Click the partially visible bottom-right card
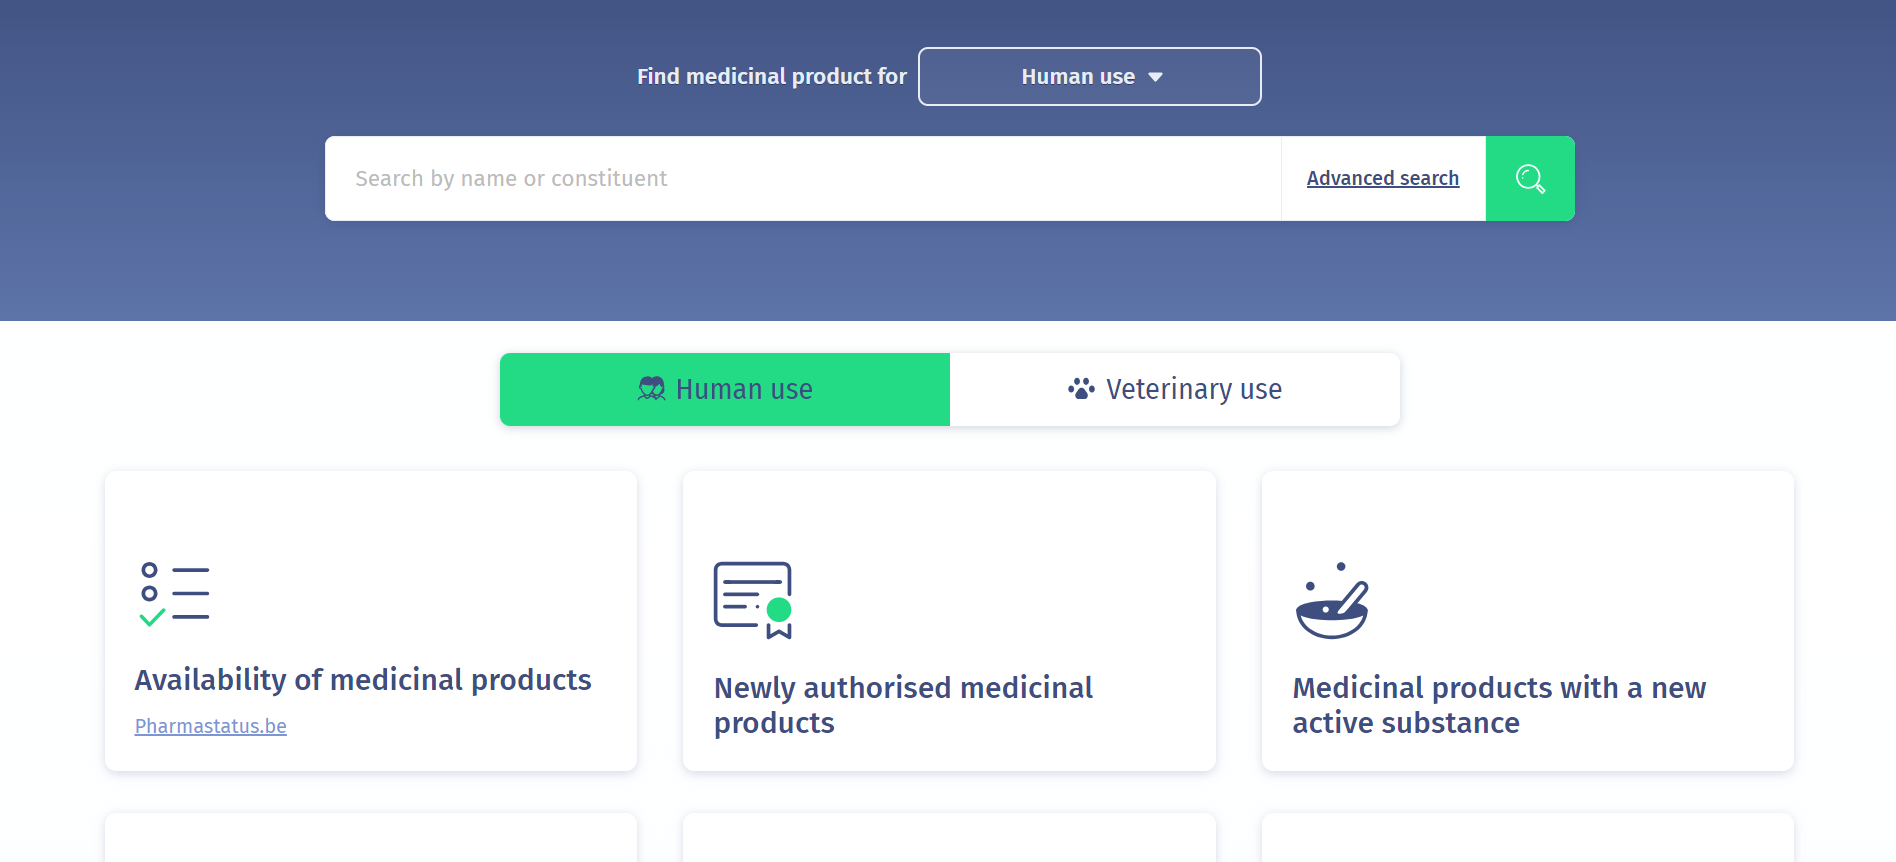Viewport: 1896px width, 862px height. [1527, 838]
